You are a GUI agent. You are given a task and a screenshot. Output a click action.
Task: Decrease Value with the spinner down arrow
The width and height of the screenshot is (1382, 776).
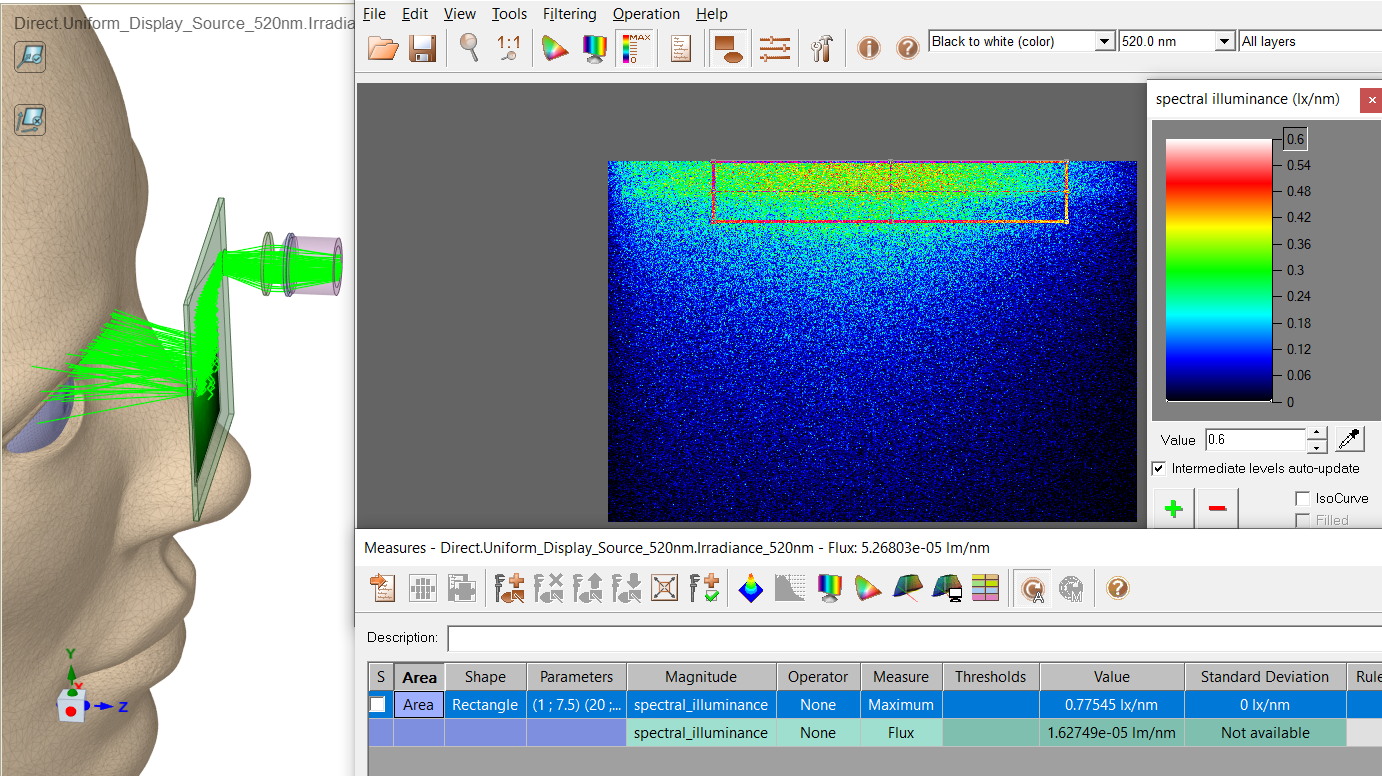(1318, 446)
